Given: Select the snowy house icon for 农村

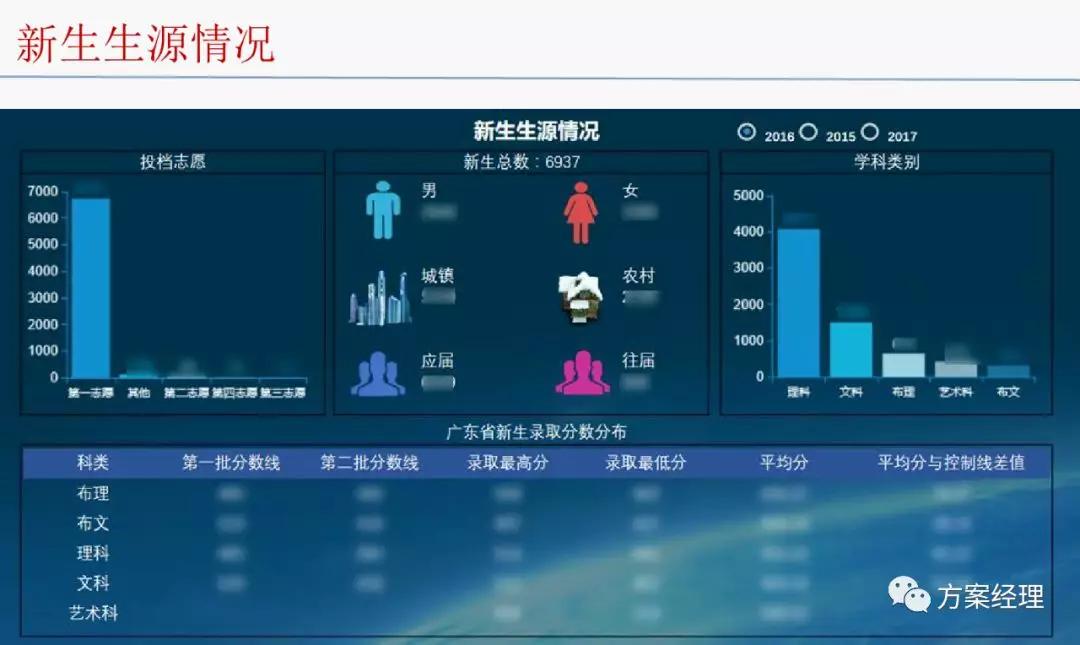Looking at the screenshot, I should 580,297.
